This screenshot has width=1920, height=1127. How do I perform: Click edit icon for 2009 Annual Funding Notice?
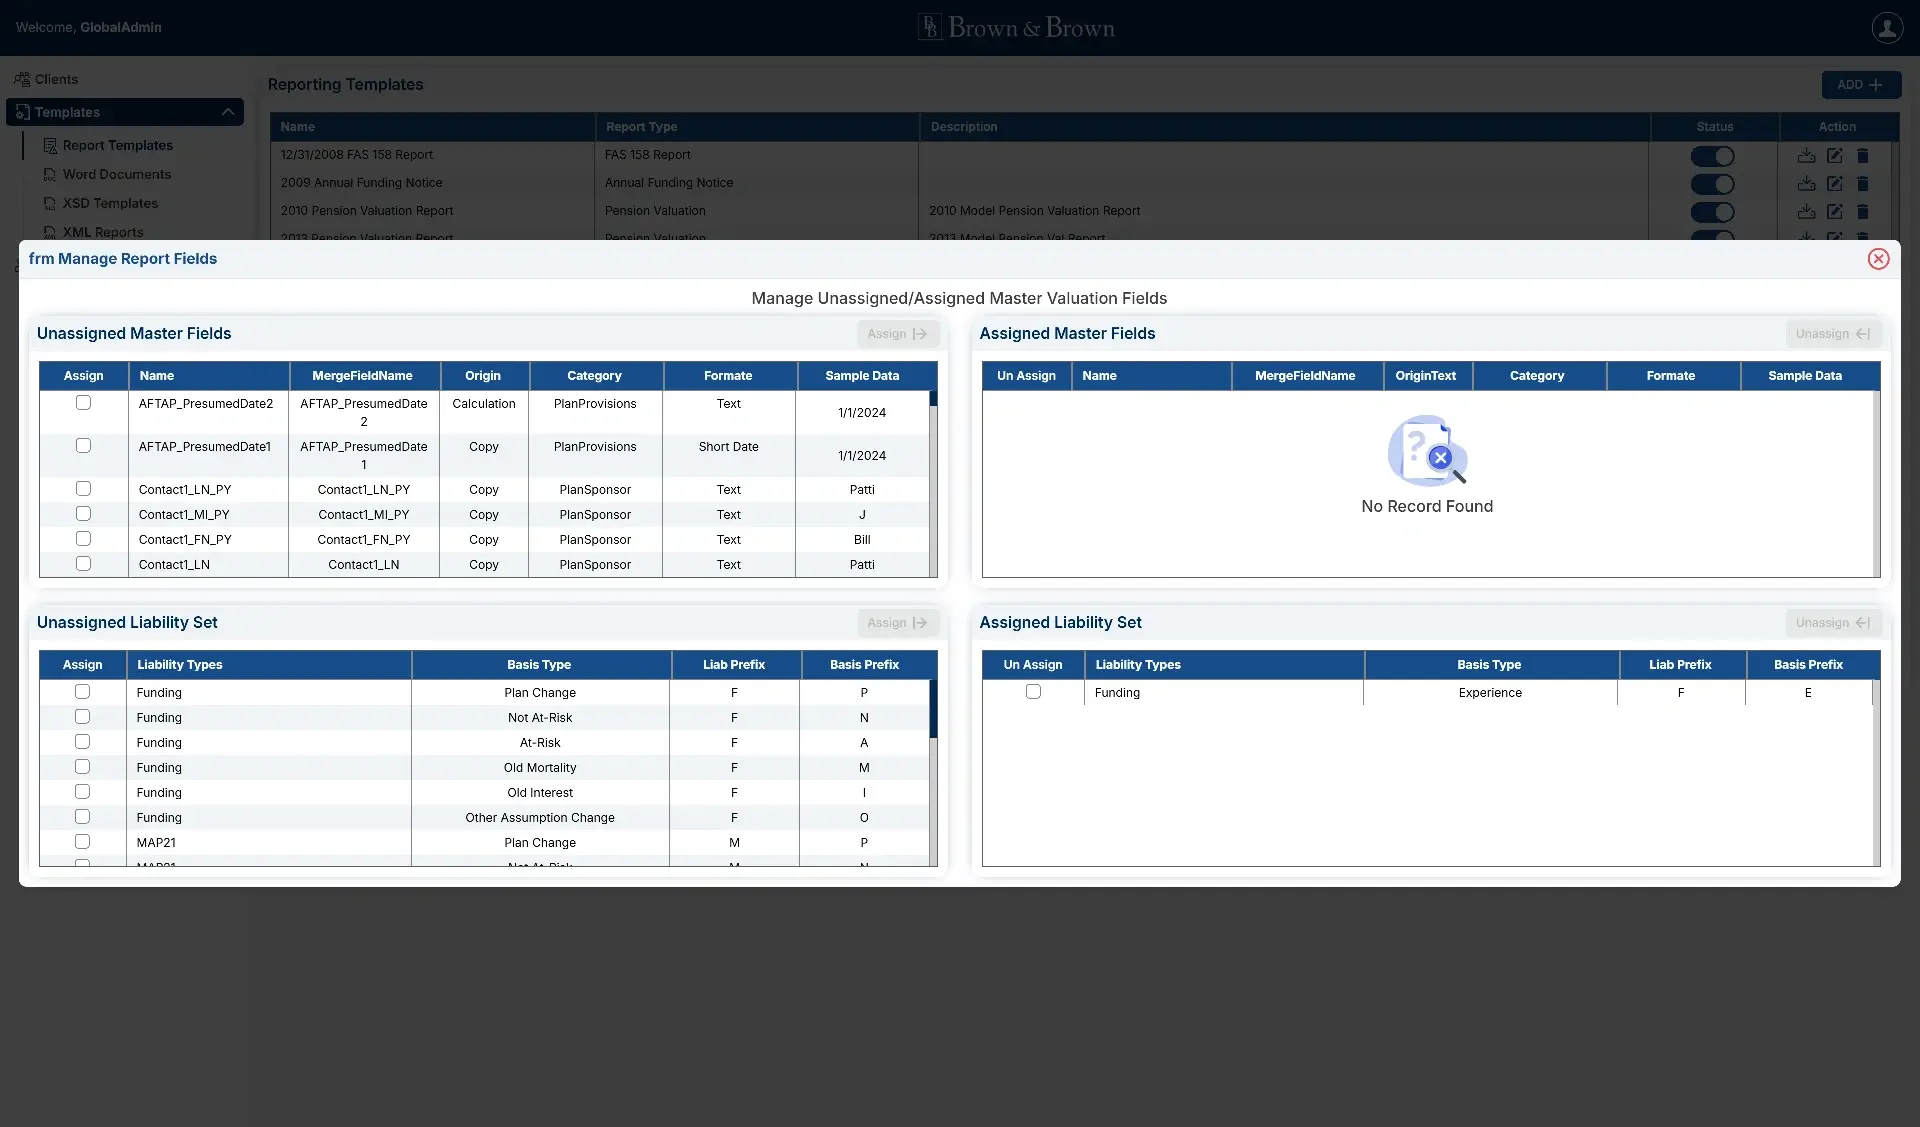point(1834,184)
